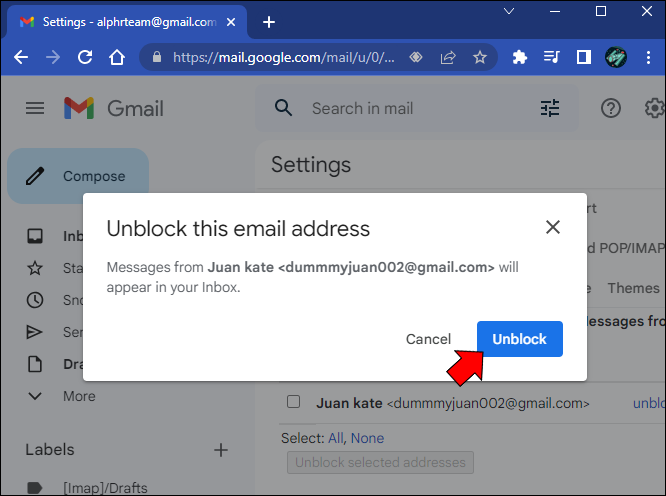666x496 pixels.
Task: Close the dialog with the X icon
Action: click(553, 227)
